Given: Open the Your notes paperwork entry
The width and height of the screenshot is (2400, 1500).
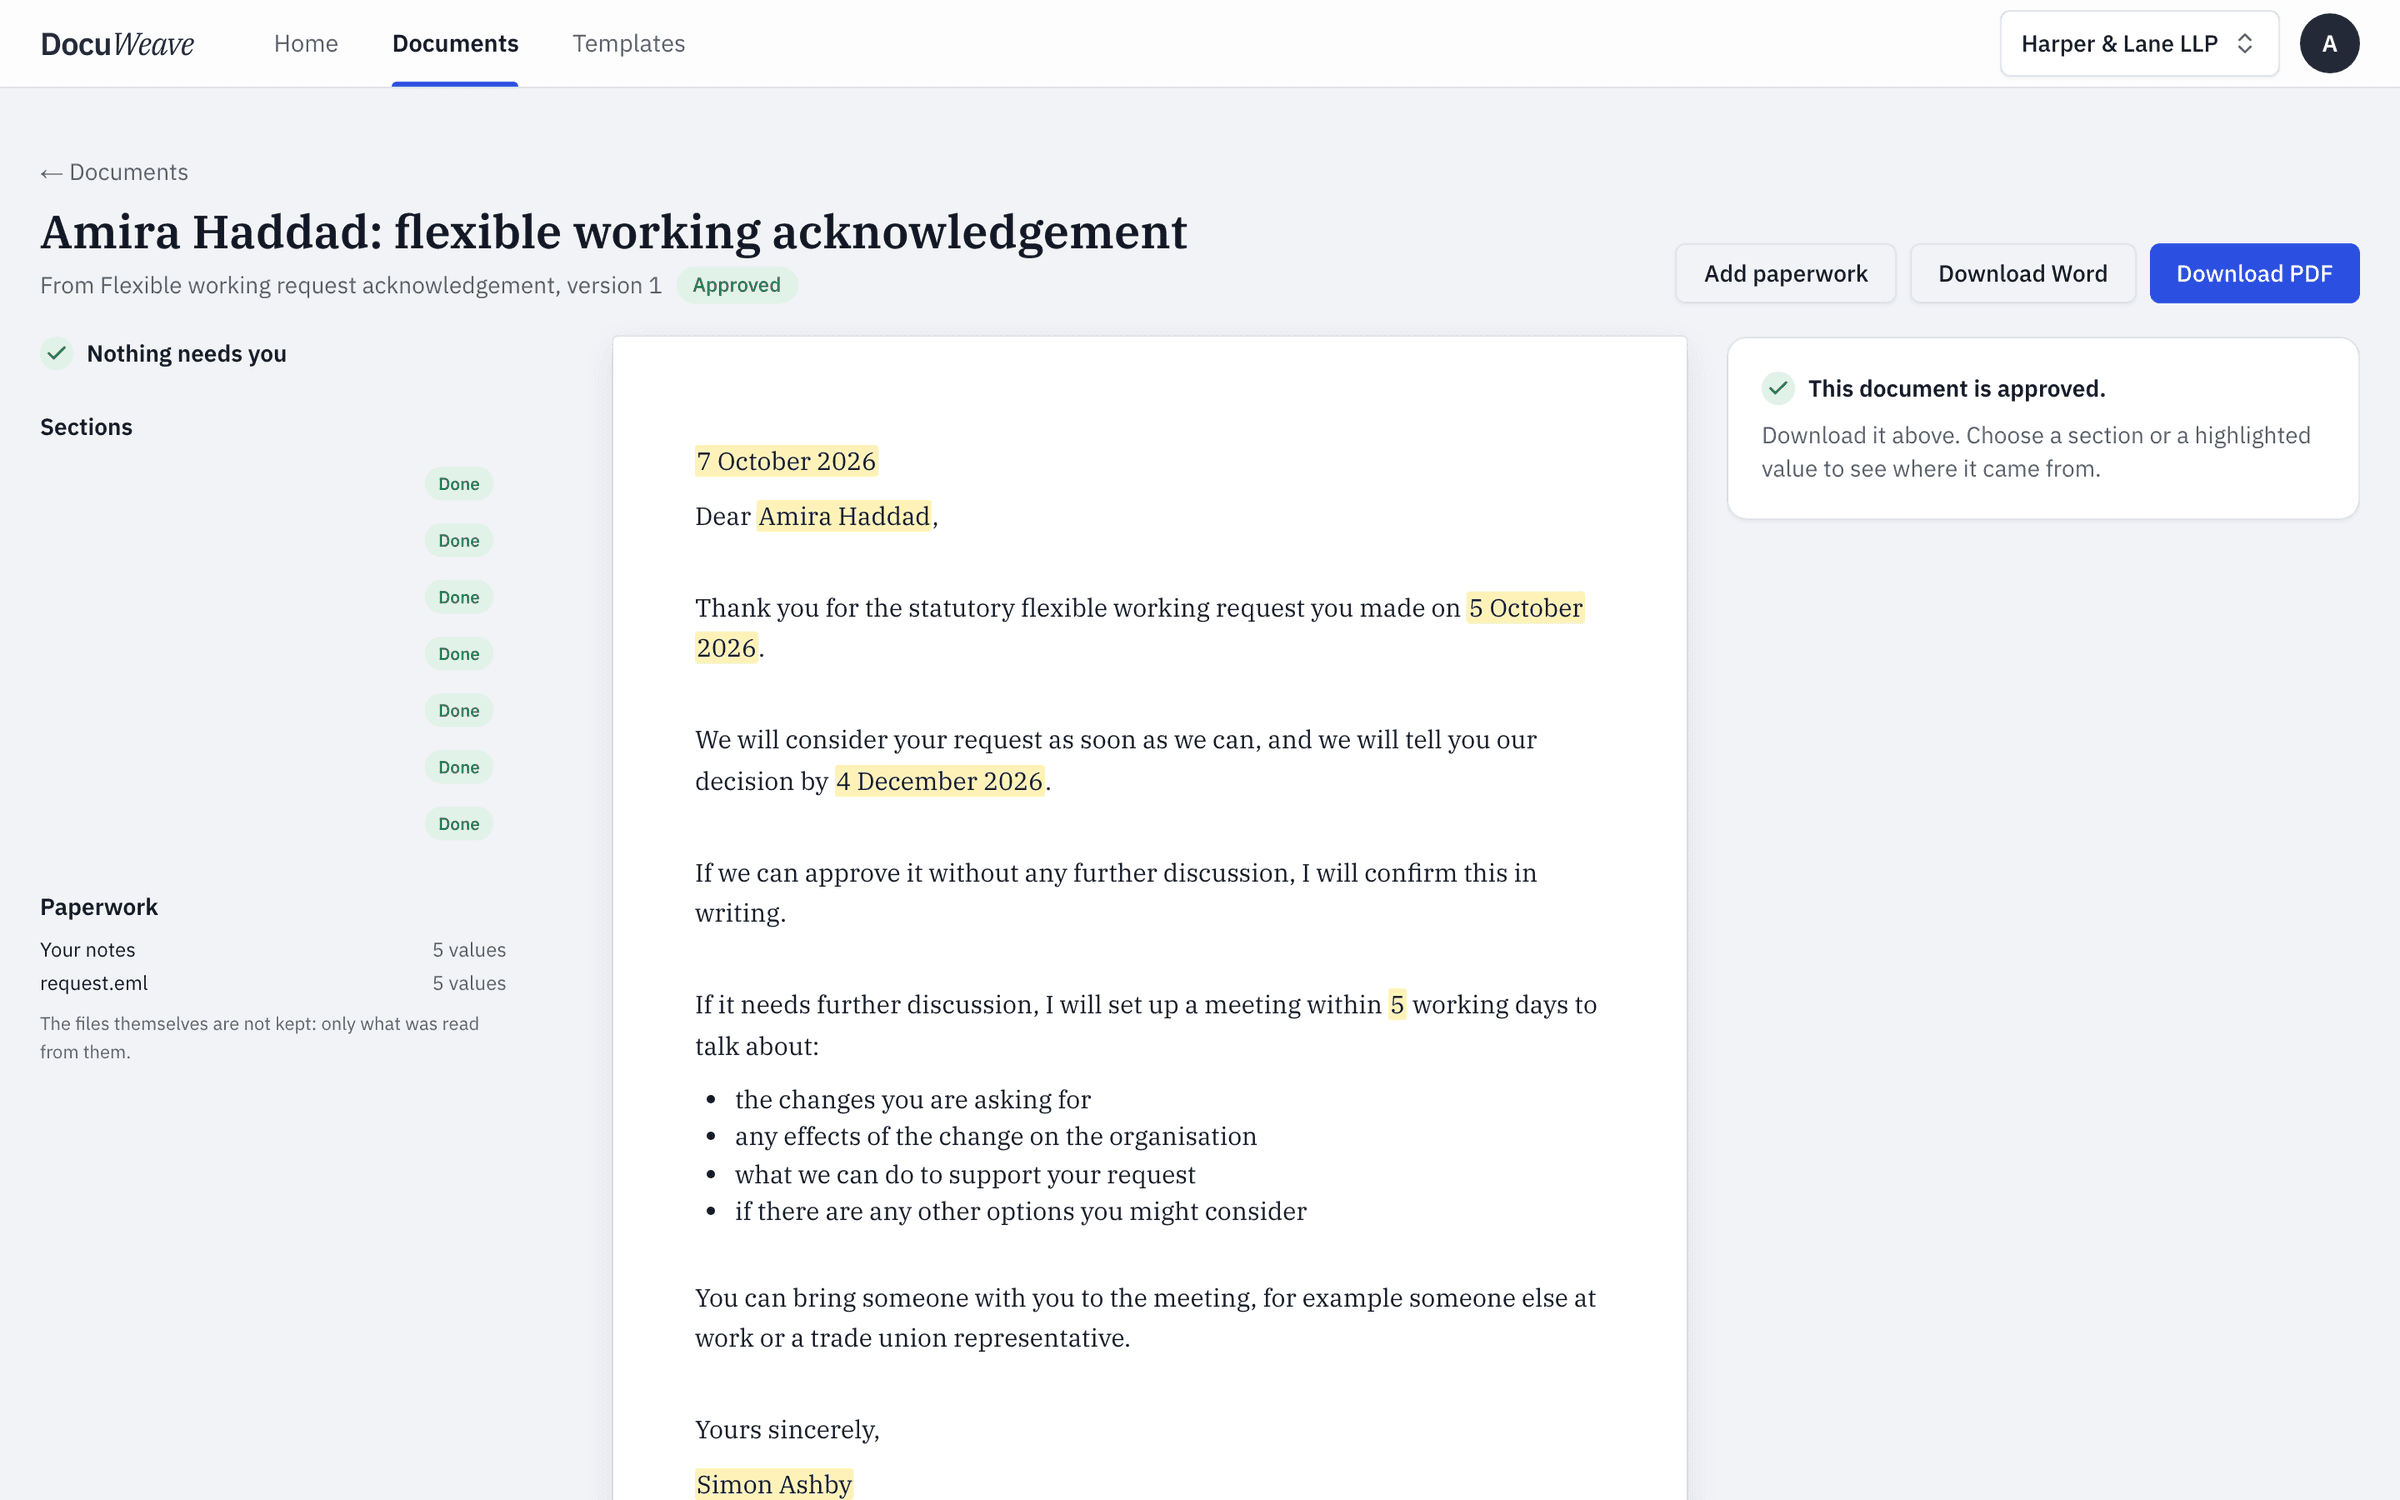Looking at the screenshot, I should pyautogui.click(x=273, y=950).
